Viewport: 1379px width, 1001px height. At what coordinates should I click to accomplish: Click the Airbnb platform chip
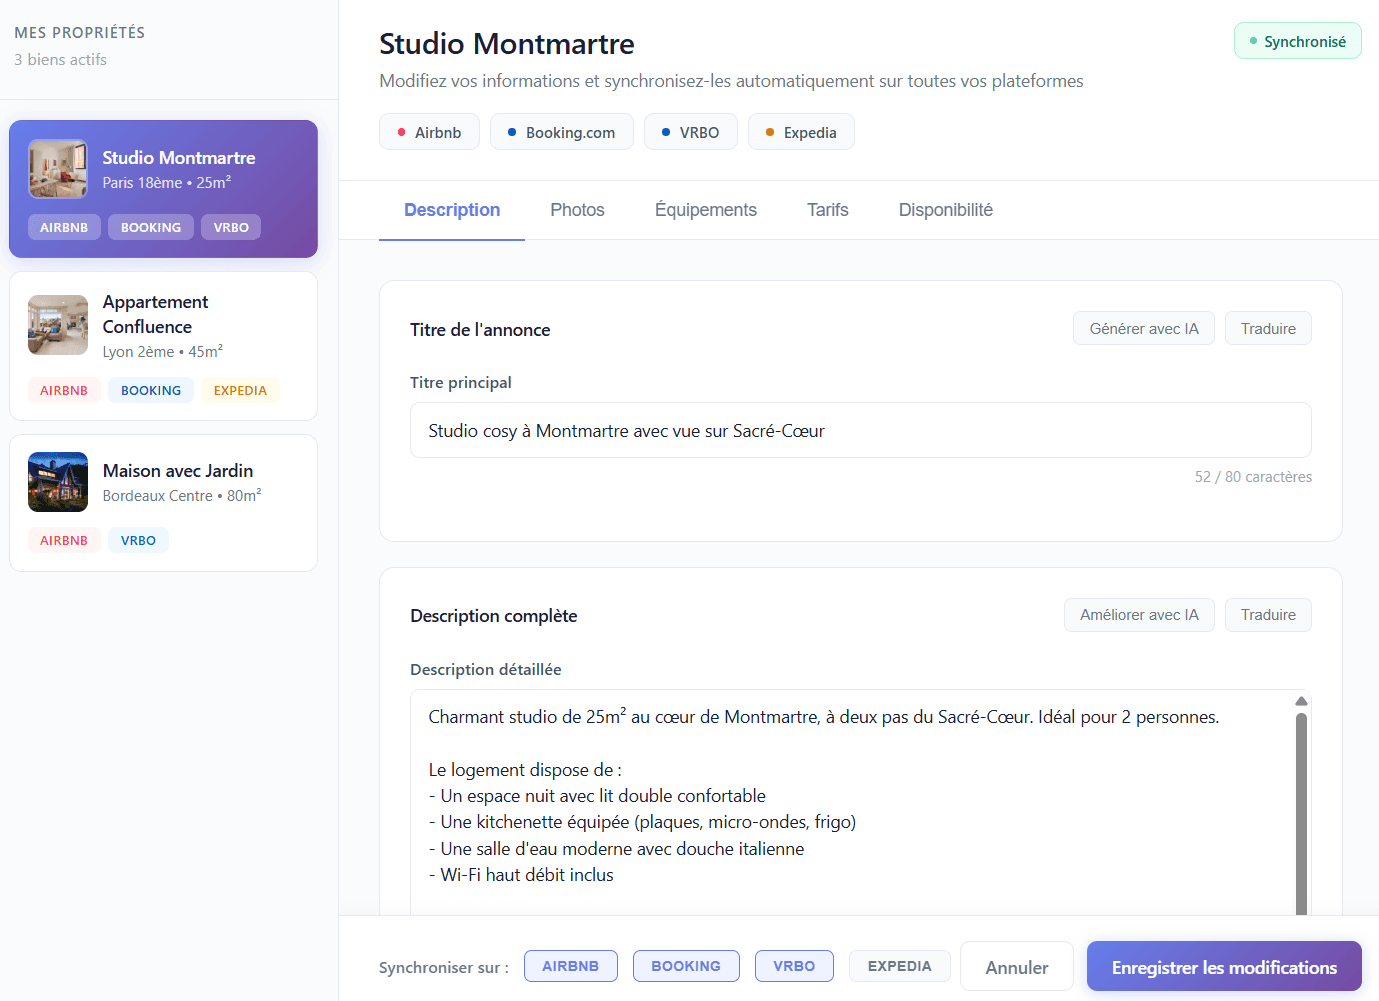point(429,132)
